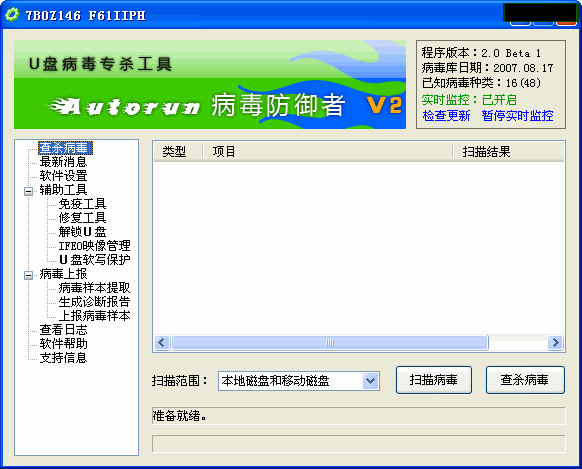582x469 pixels.
Task: Click the Autorun V2 banner image
Action: click(210, 85)
